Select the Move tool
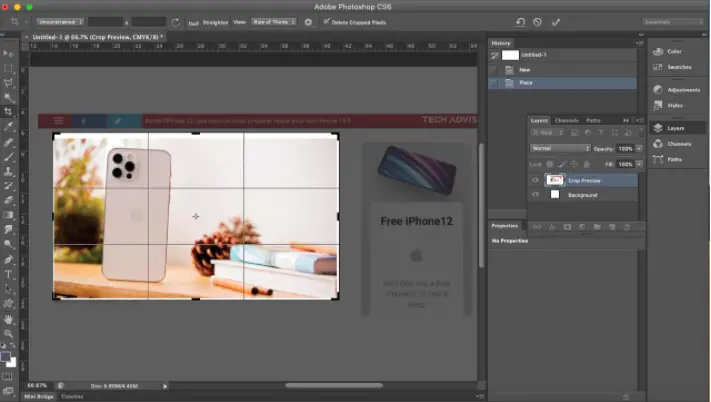The height and width of the screenshot is (402, 711). 8,54
